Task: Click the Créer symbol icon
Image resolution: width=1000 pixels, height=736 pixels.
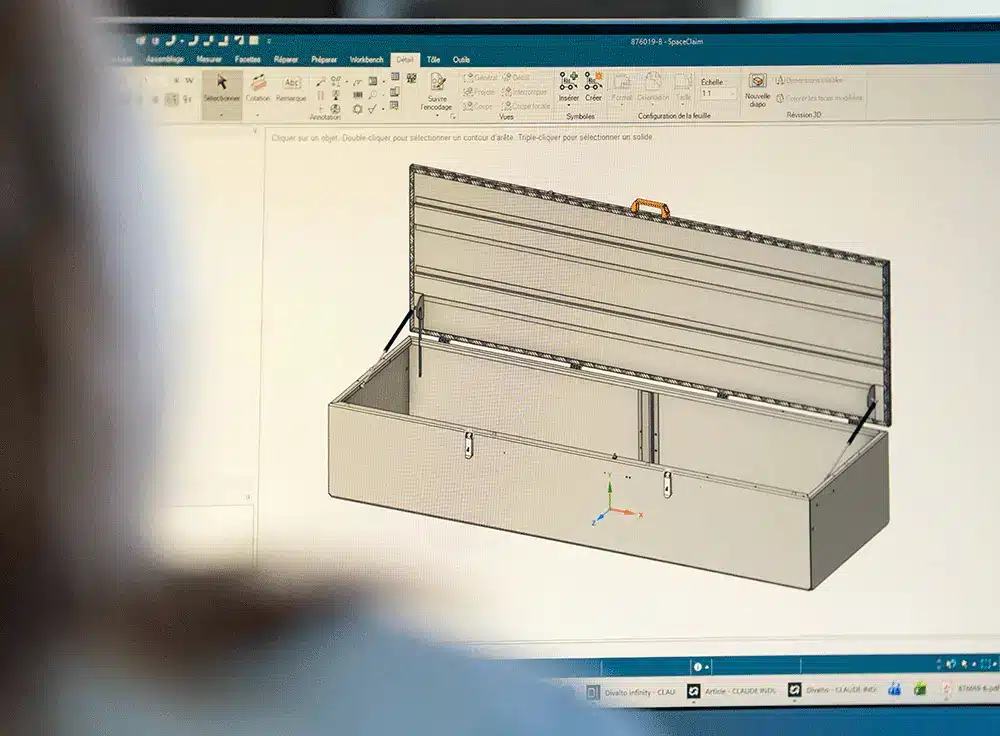Action: (594, 85)
